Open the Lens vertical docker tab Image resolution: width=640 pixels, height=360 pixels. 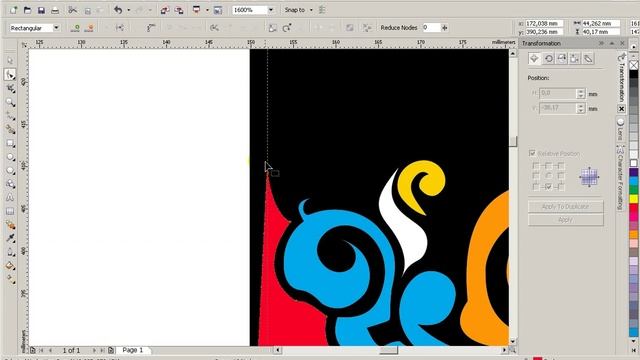pos(620,129)
